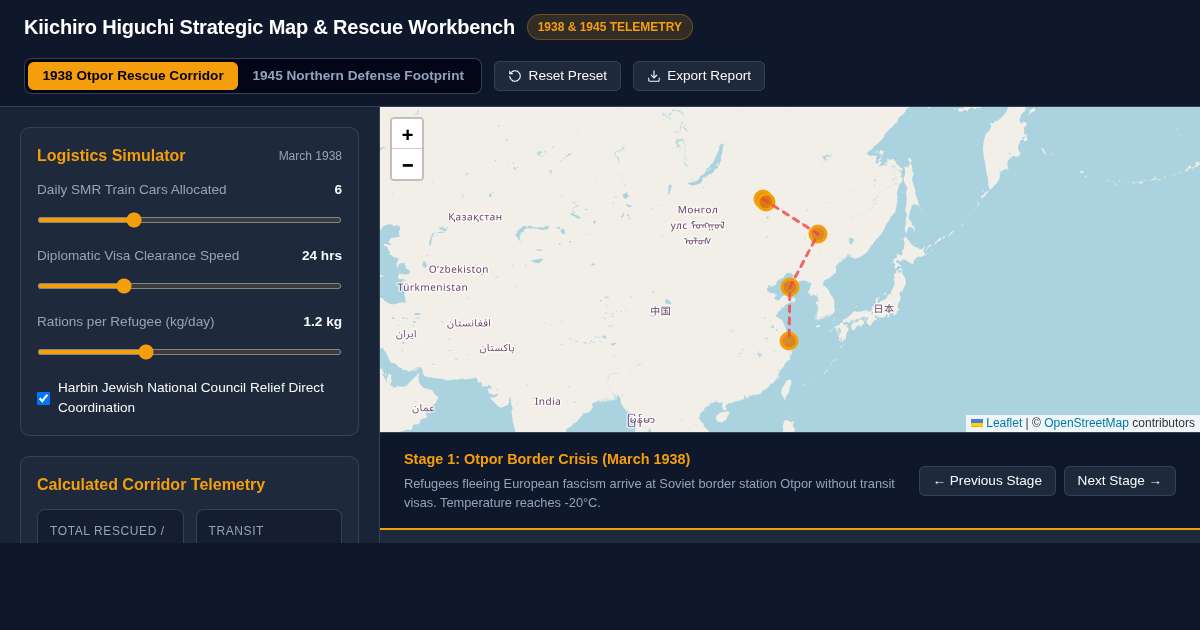Adjust Diplomatic Visa Clearance Speed slider
The width and height of the screenshot is (1200, 630).
[x=189, y=286]
